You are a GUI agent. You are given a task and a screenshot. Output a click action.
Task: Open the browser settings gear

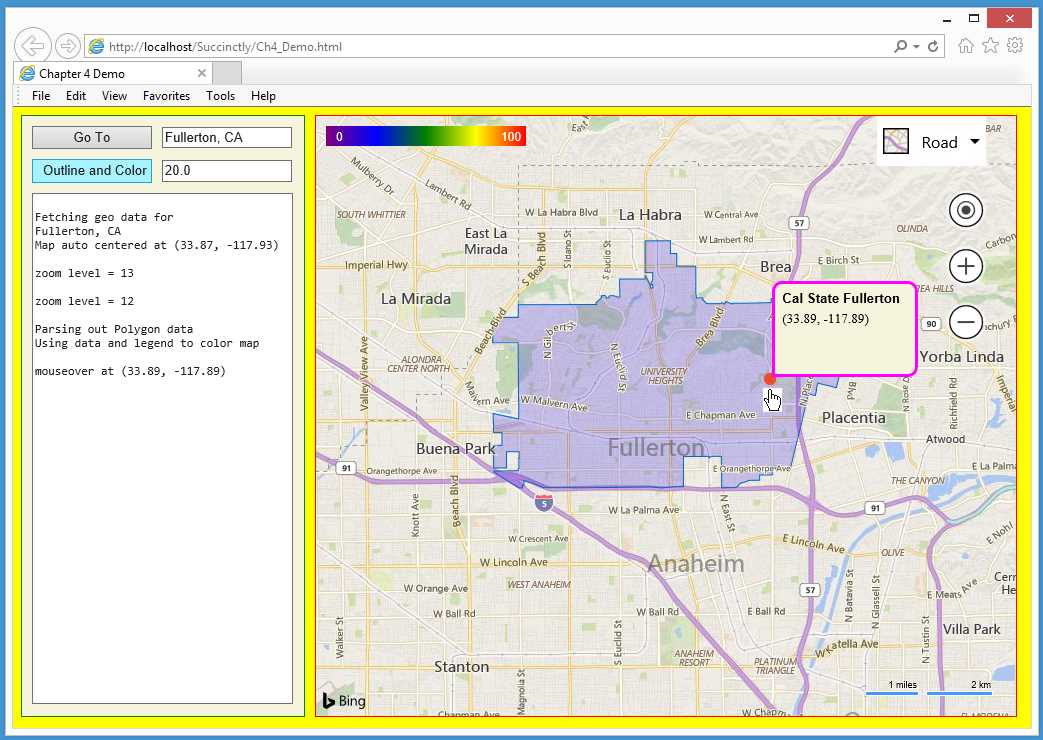coord(1015,45)
